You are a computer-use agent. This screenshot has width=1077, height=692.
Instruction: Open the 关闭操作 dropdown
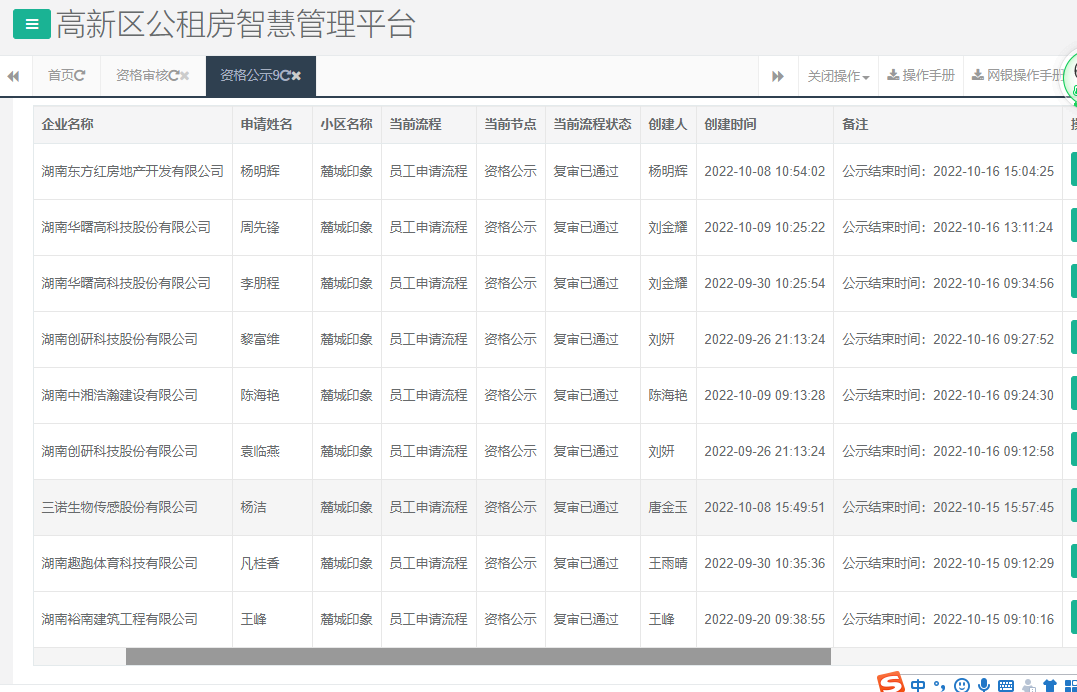[x=837, y=75]
